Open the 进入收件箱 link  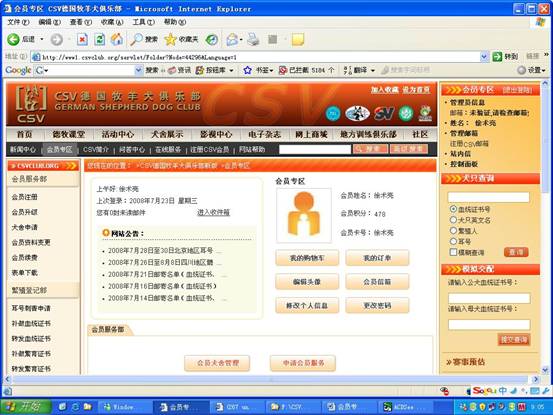coord(213,213)
